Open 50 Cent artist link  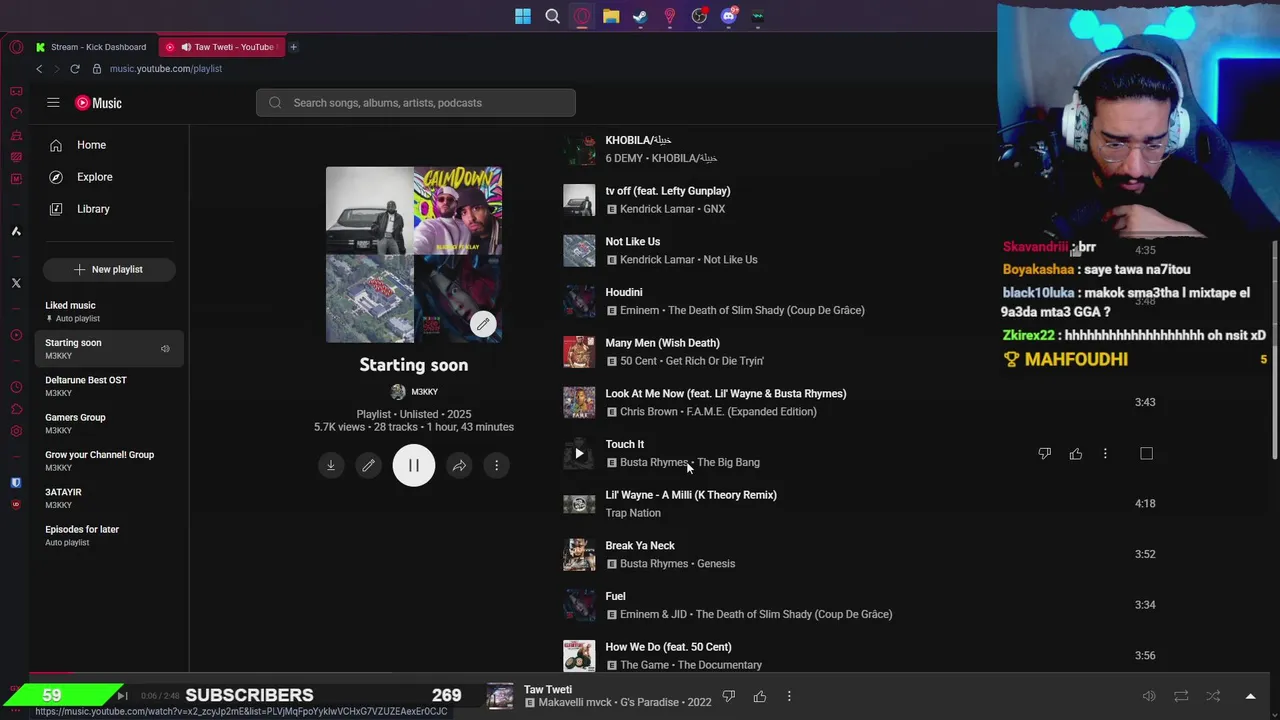[x=641, y=361]
